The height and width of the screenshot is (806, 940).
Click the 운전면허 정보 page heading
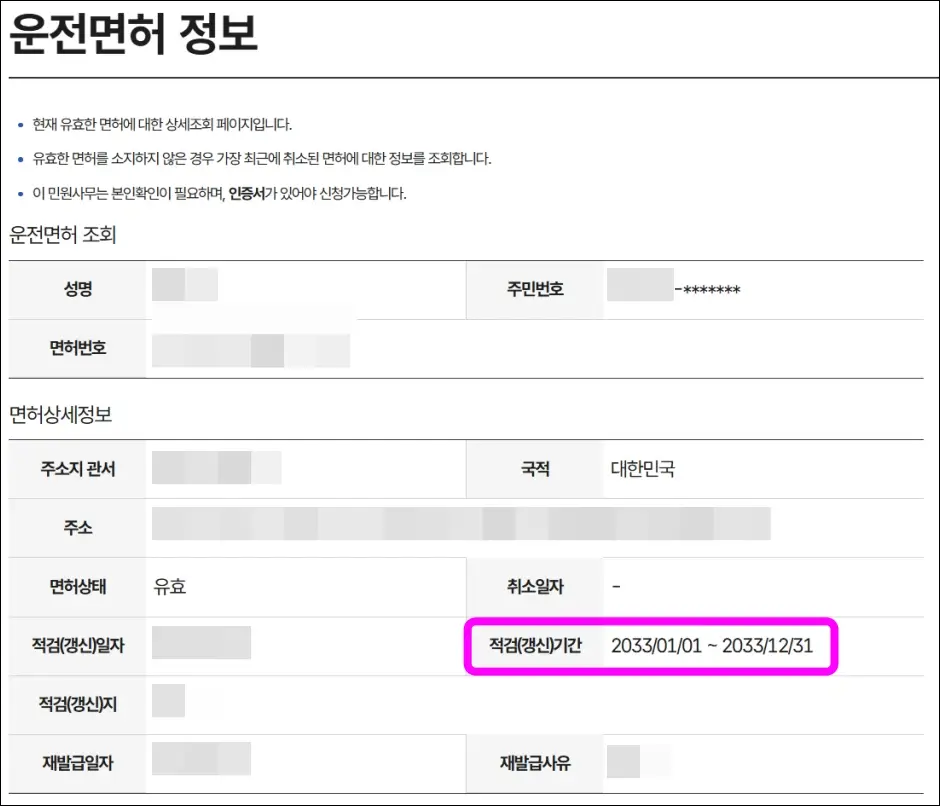[134, 33]
